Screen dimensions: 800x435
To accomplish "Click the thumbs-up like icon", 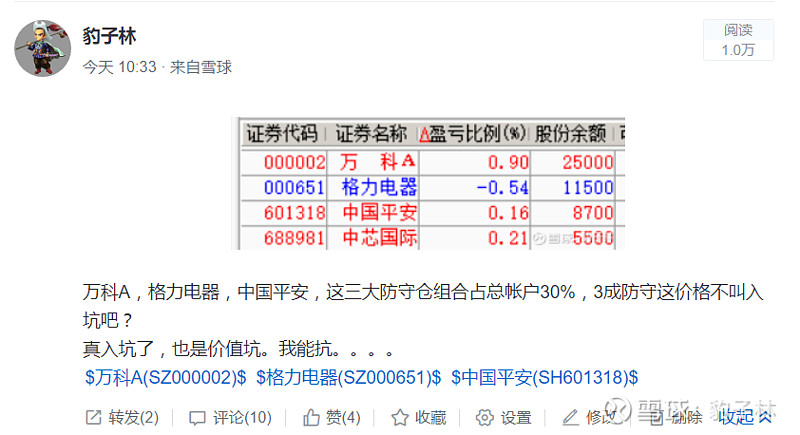I will tap(311, 418).
